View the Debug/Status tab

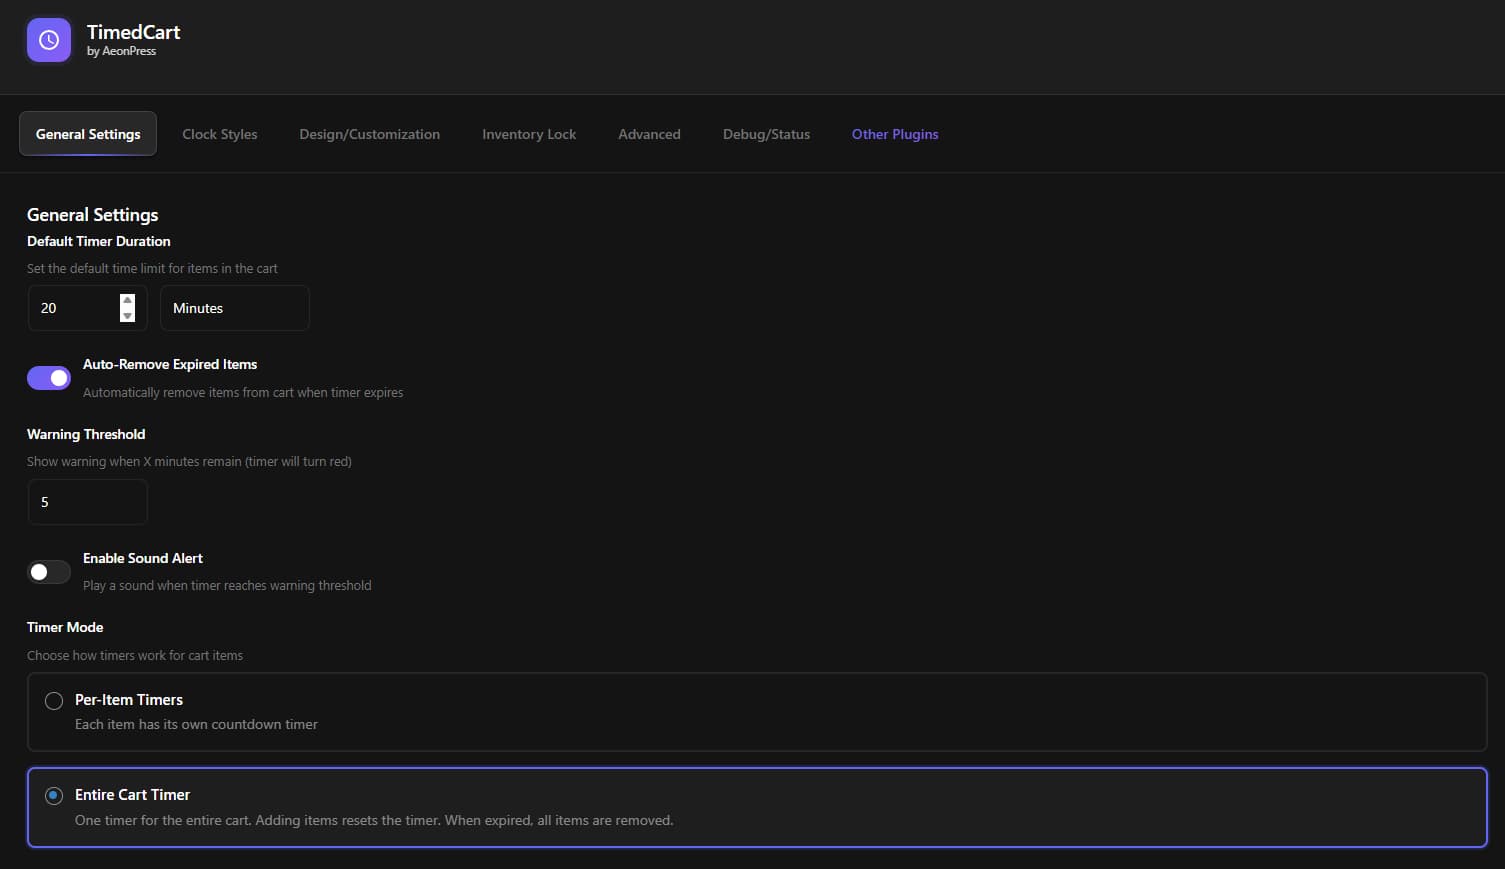pos(766,133)
